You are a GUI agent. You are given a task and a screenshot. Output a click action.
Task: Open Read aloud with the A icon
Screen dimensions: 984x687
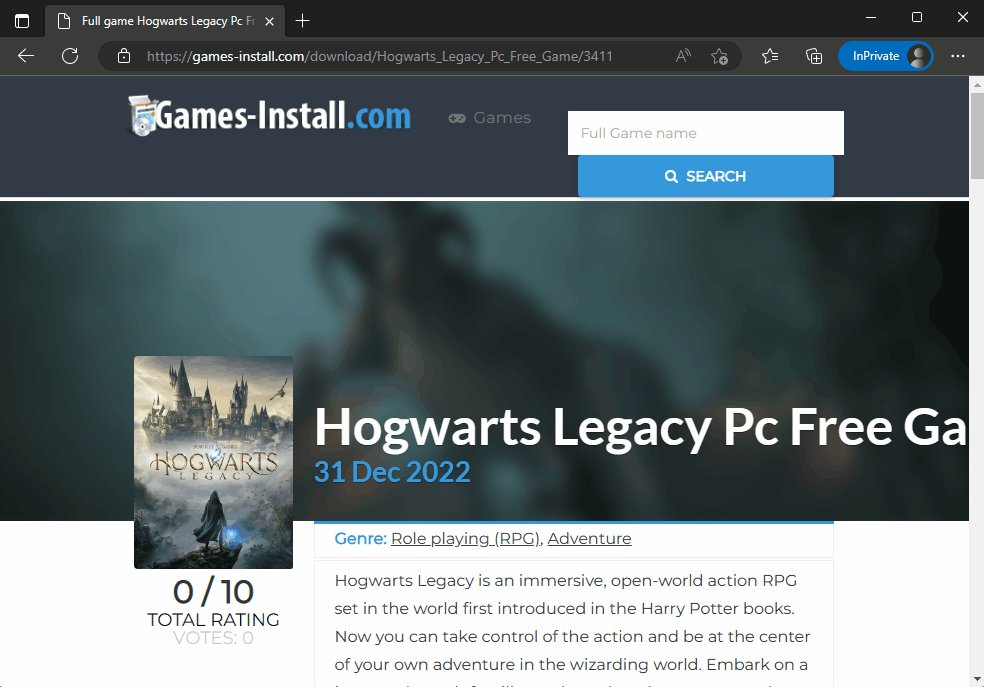click(682, 56)
